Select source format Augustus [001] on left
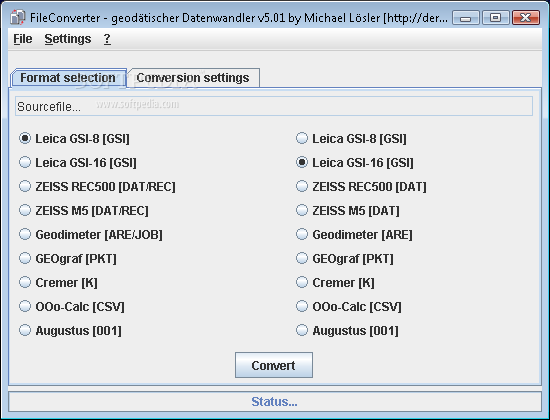 coord(71,331)
